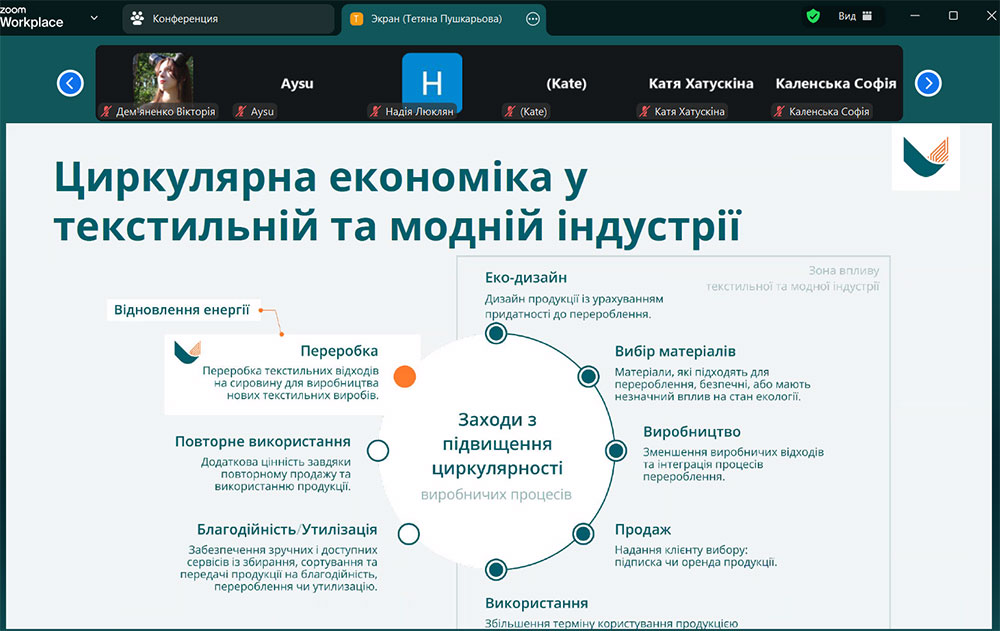Screen dimensions: 1000x631
Task: Open the more options ellipsis on the screen tab
Action: coord(533,18)
